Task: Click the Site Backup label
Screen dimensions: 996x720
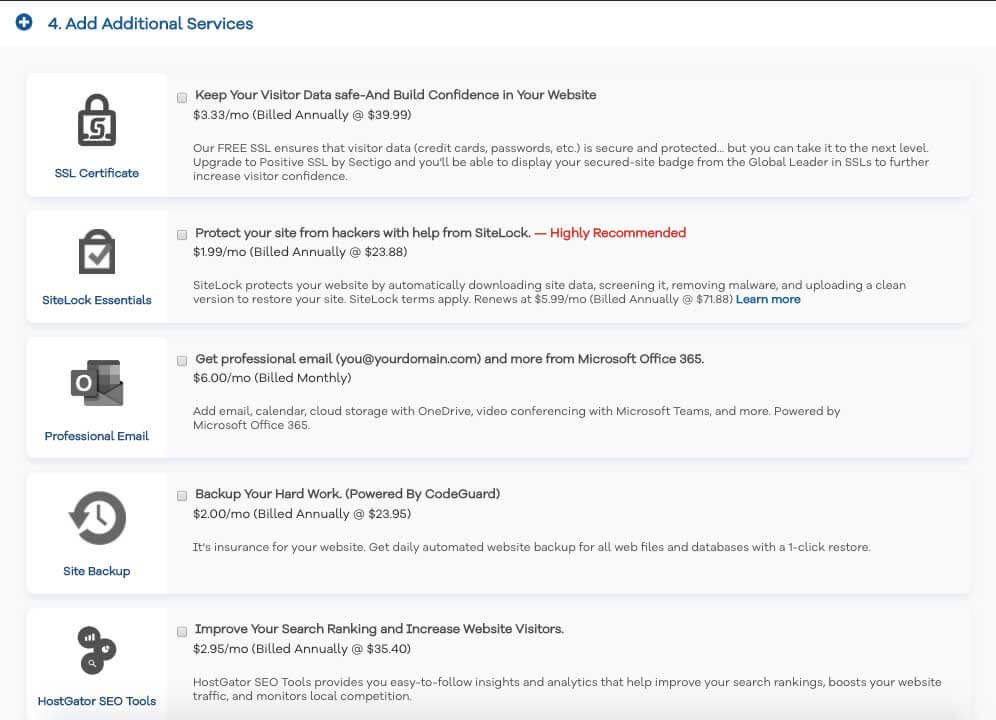Action: pos(97,571)
